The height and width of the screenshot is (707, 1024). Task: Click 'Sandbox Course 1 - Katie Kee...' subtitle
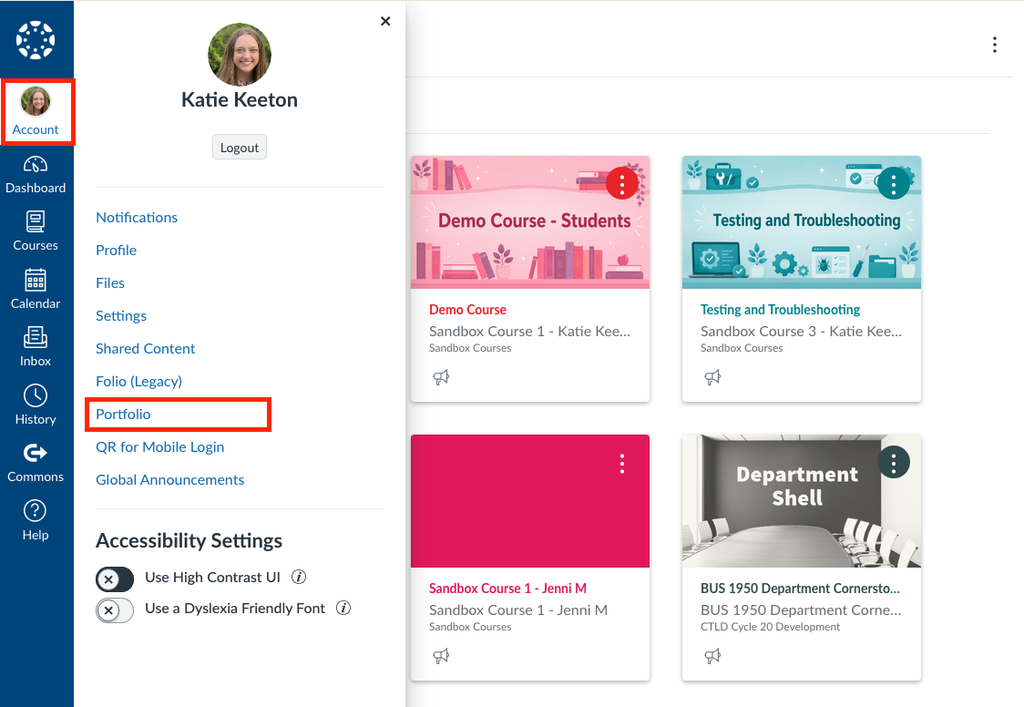coord(530,332)
